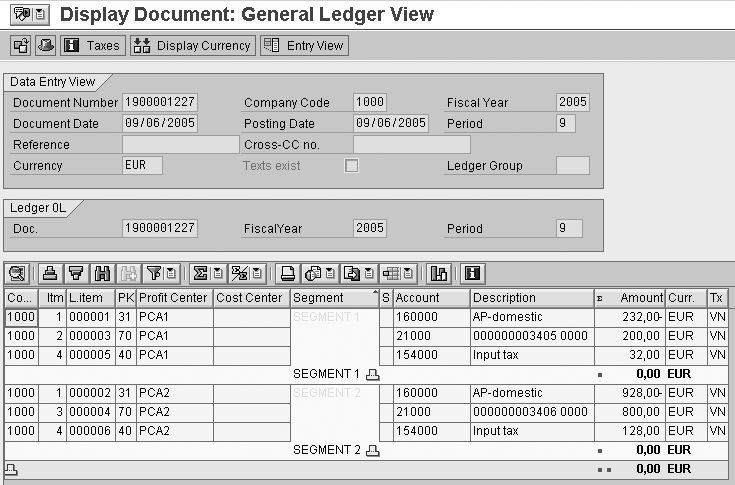Open the Layout selection dropdown arrow
735x485 pixels.
pos(410,273)
